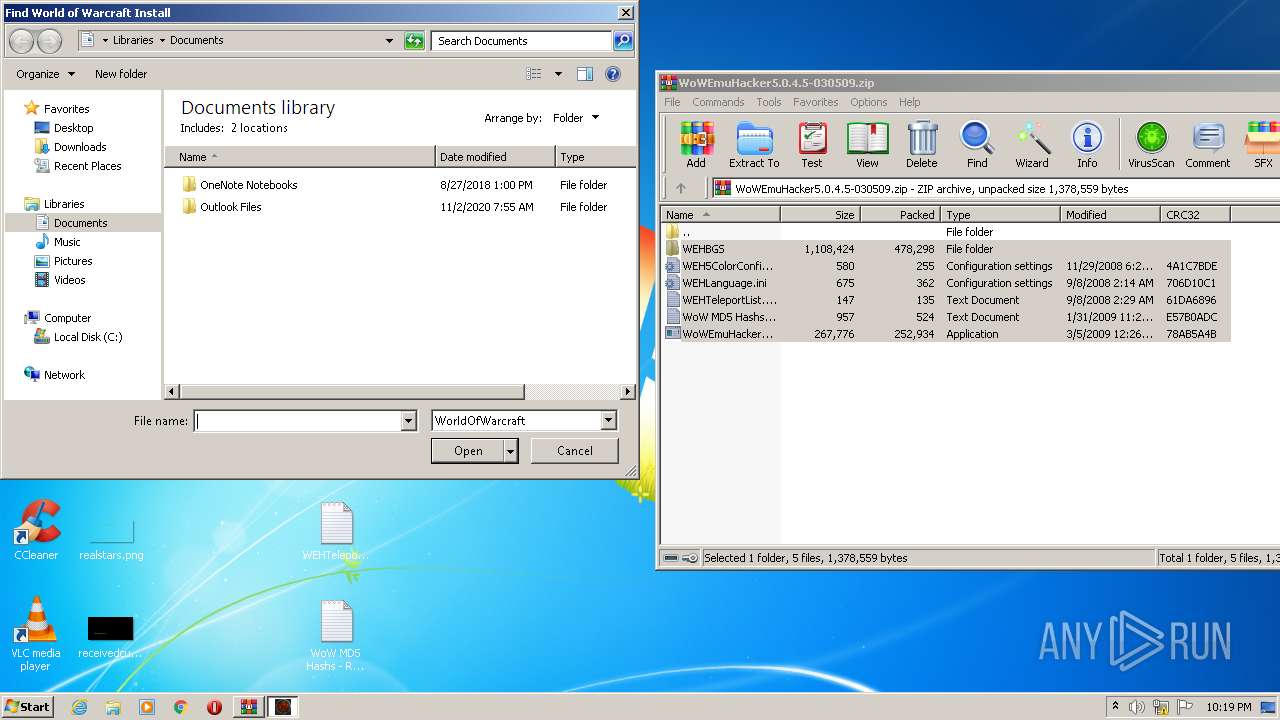The image size is (1280, 720).
Task: Click the Find magnifier icon in WinRAR
Action: tap(977, 144)
